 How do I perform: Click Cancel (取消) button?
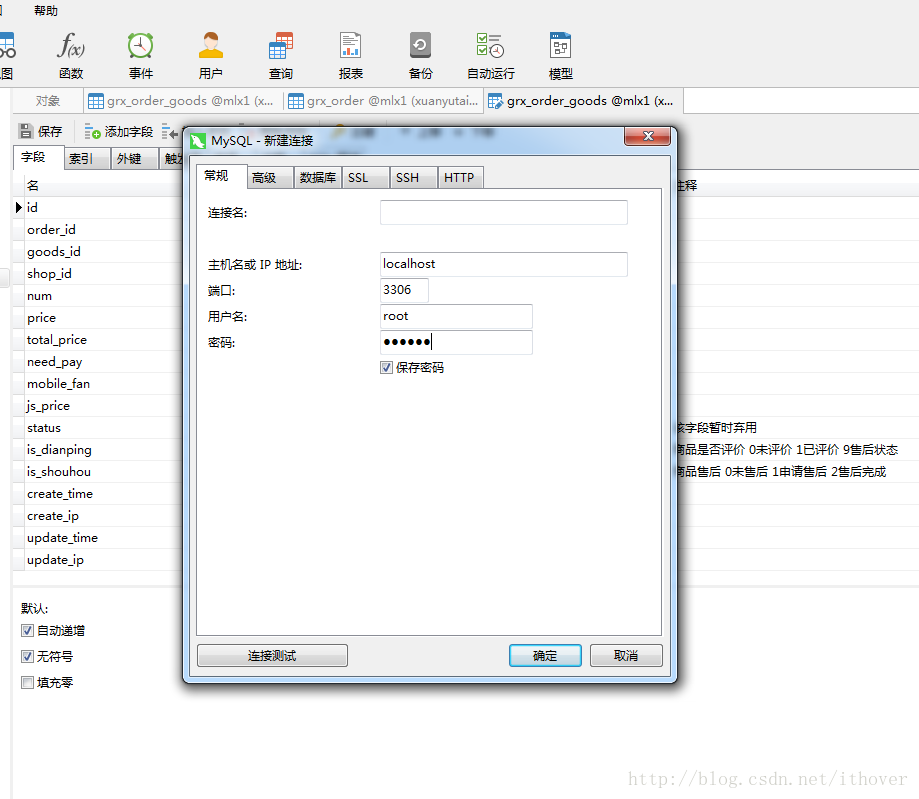pos(626,655)
